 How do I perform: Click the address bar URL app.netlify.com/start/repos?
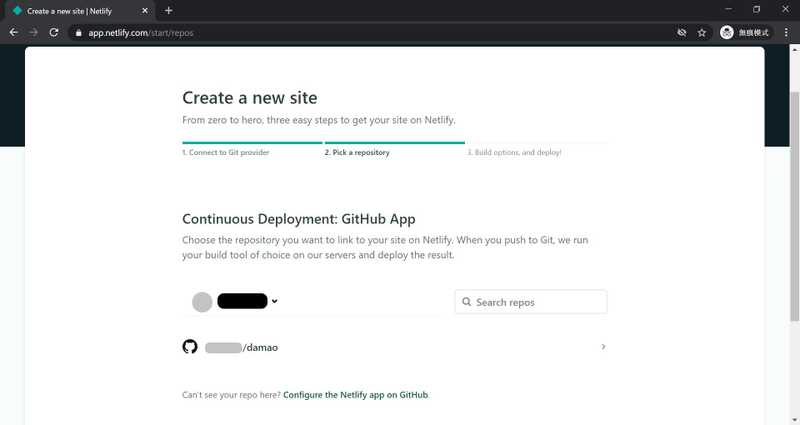[141, 33]
